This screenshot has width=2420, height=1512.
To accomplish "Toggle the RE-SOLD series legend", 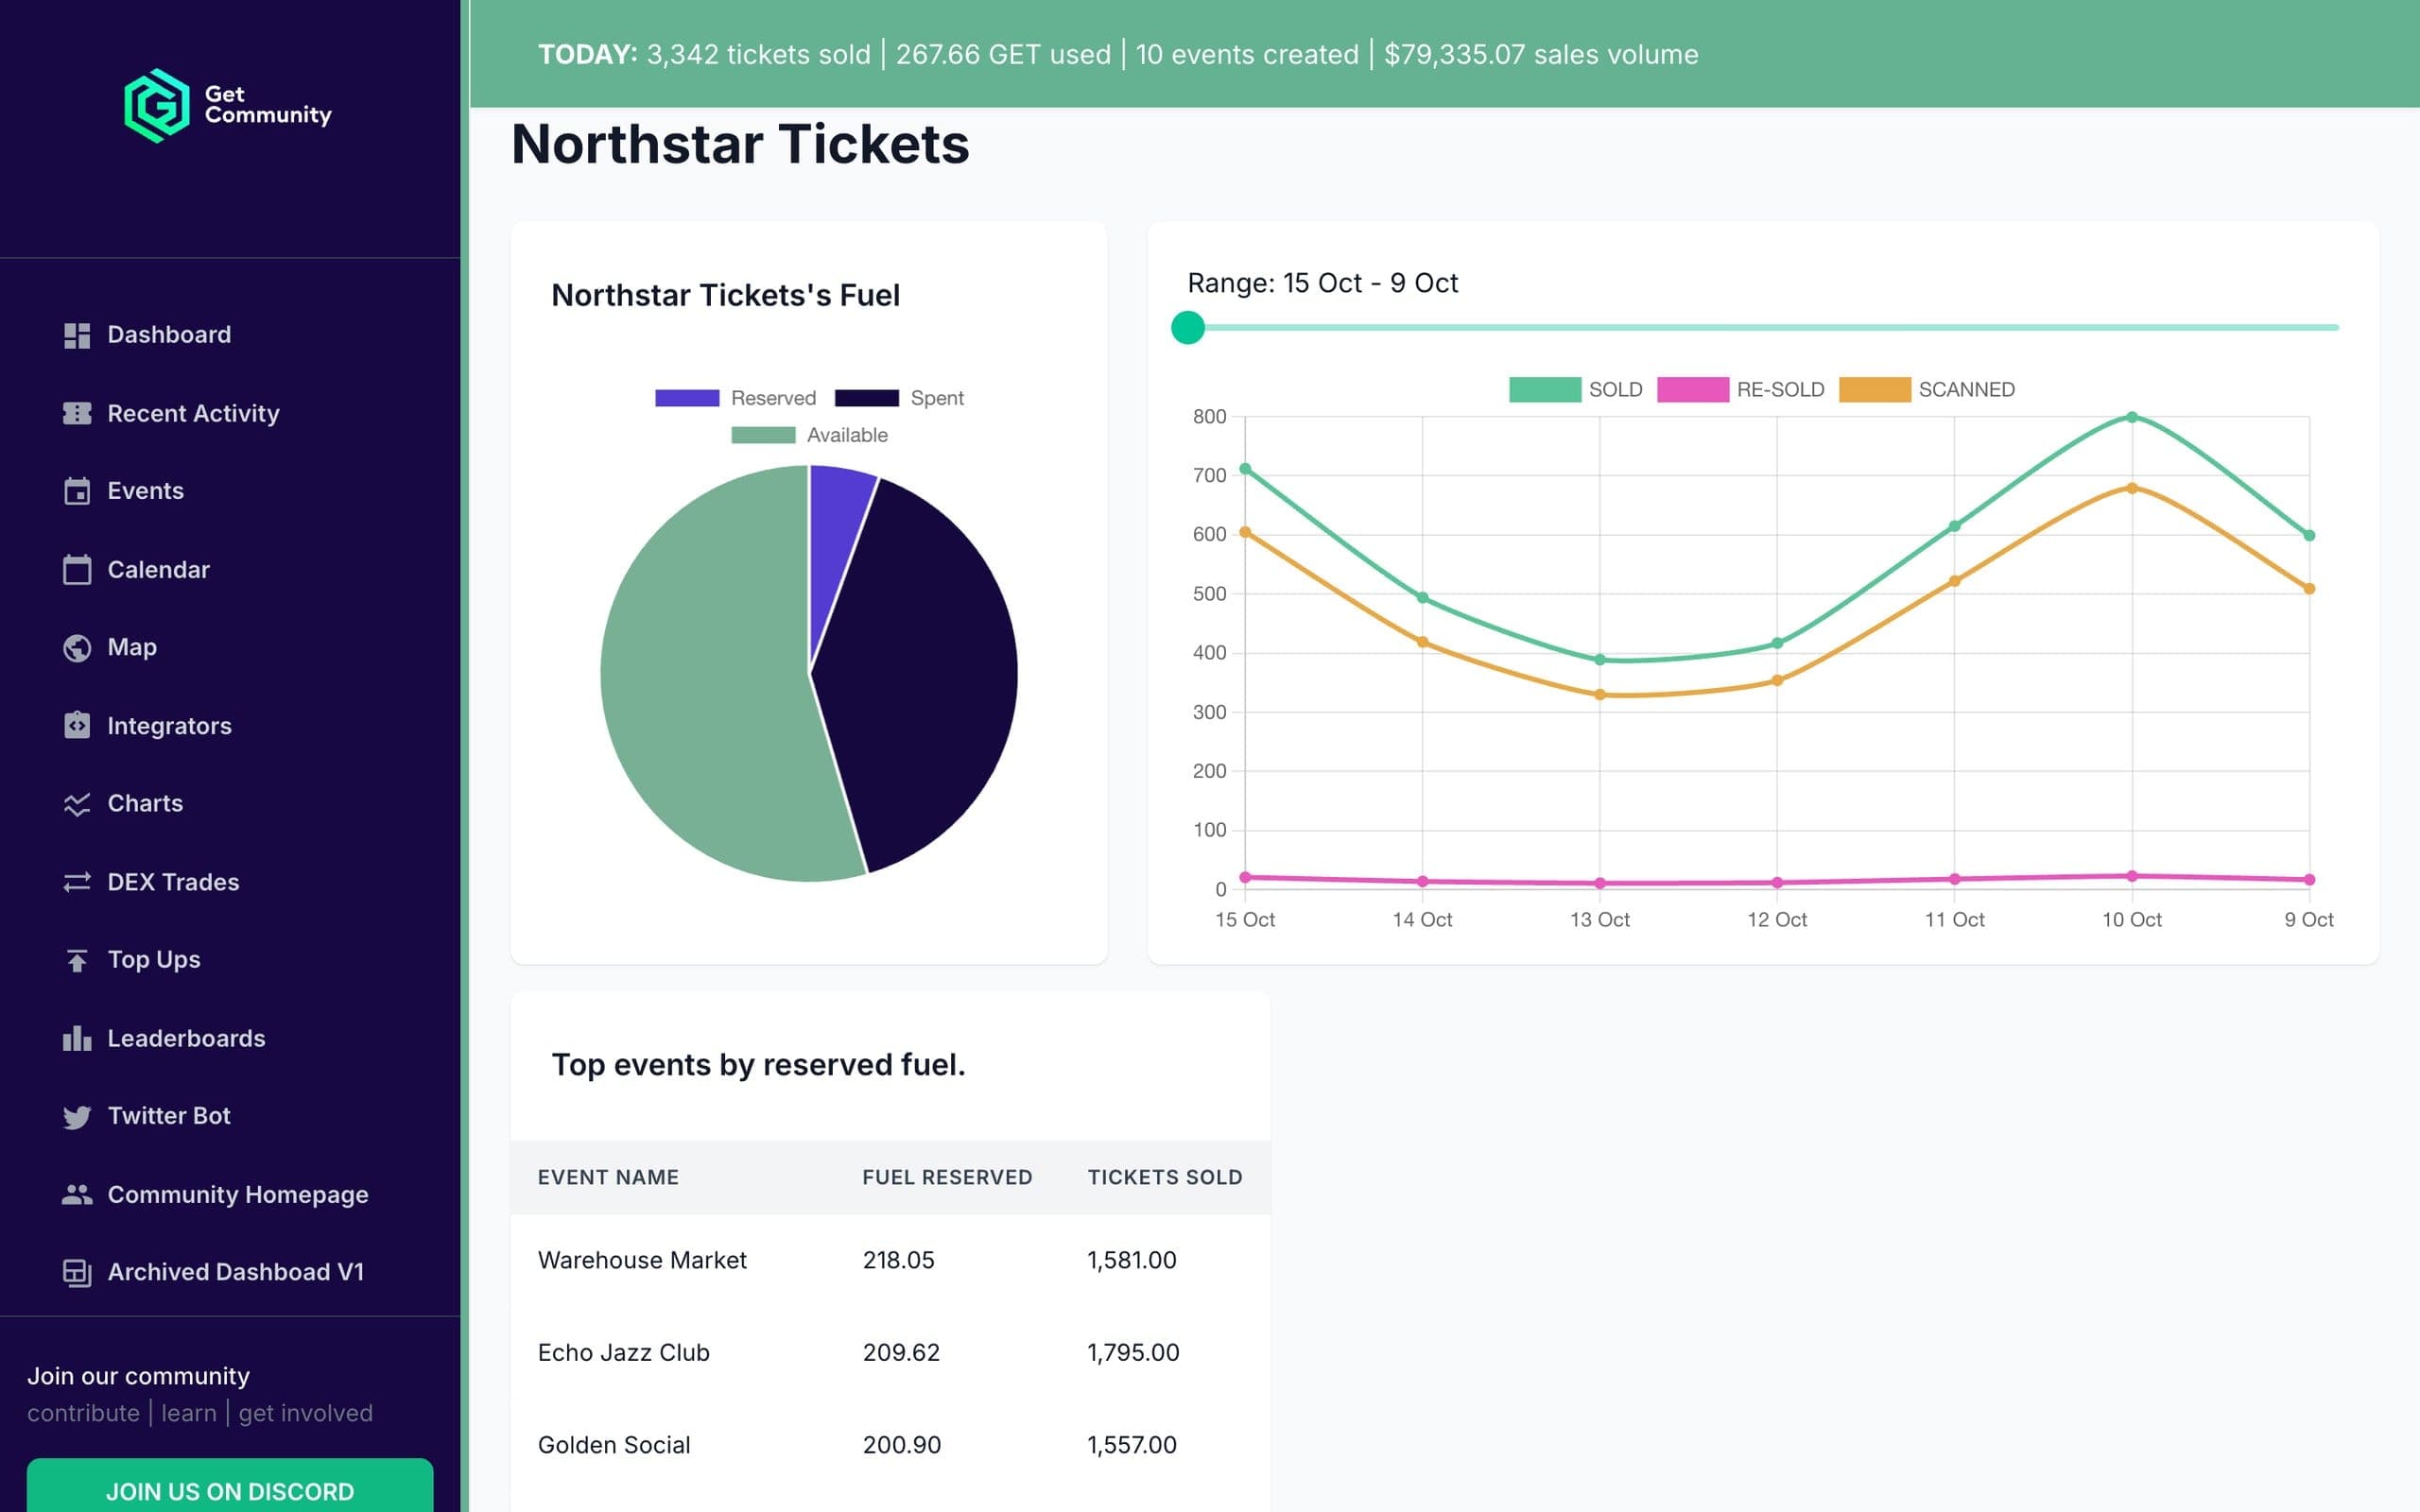I will [x=1741, y=389].
